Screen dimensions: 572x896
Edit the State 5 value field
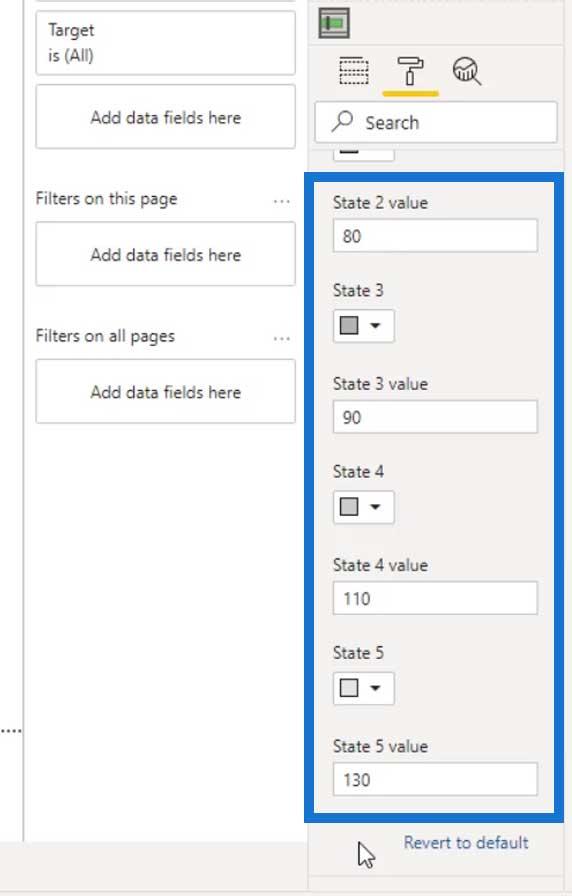coord(435,779)
